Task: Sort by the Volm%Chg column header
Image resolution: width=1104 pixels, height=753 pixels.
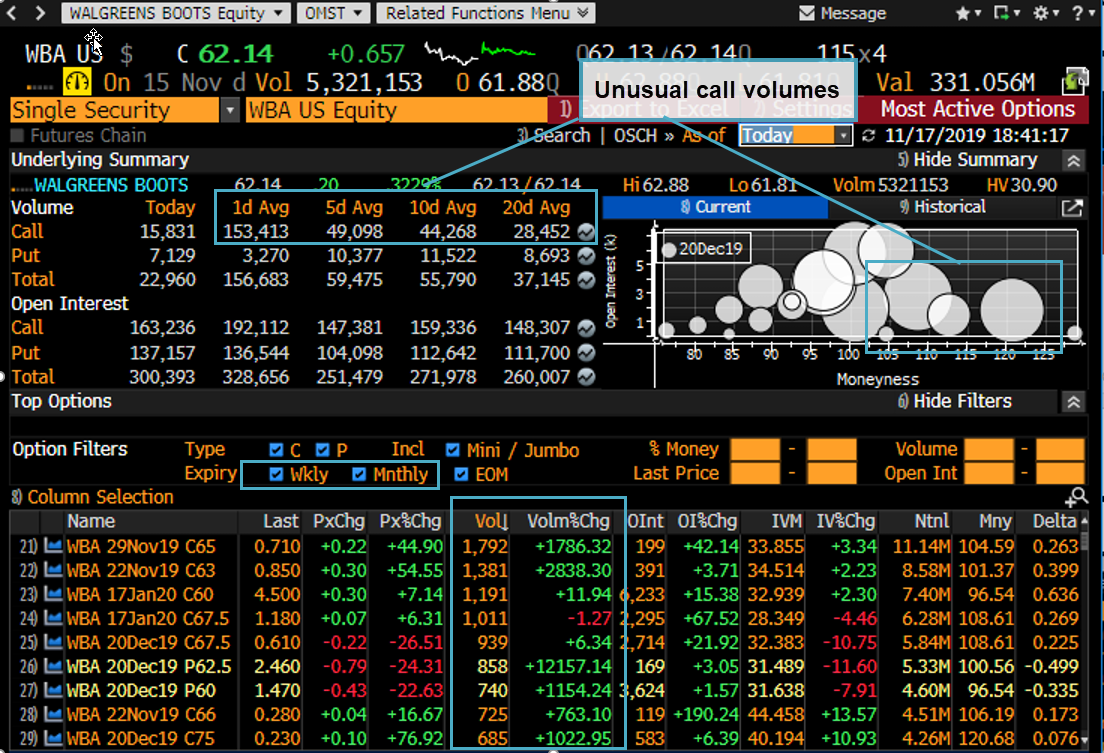Action: click(568, 521)
